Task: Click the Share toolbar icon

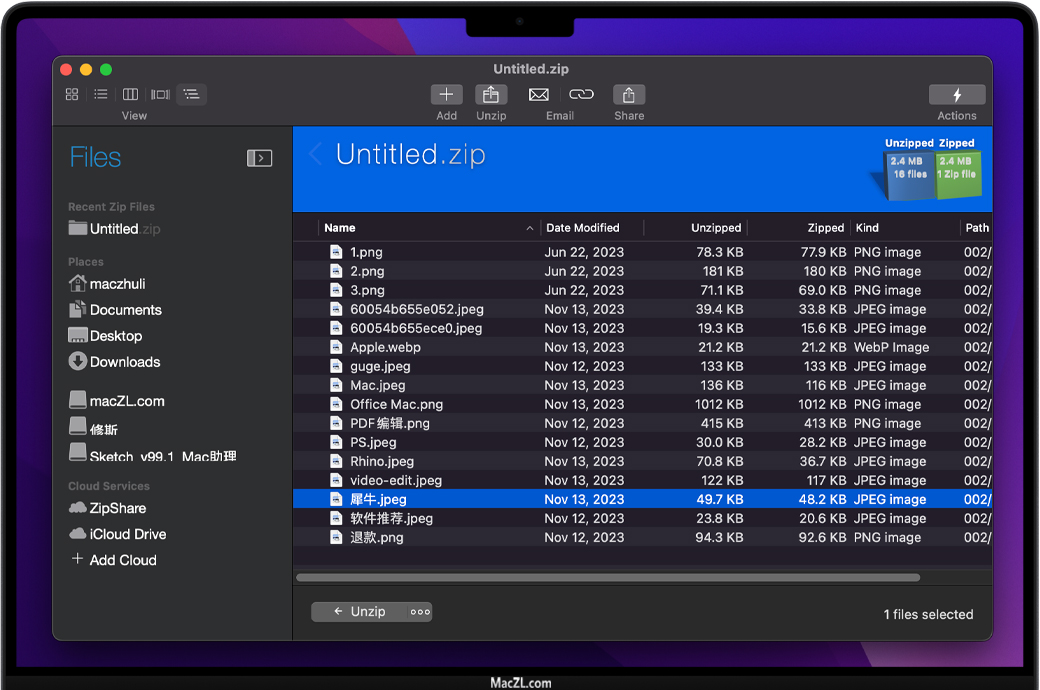Action: [x=628, y=95]
